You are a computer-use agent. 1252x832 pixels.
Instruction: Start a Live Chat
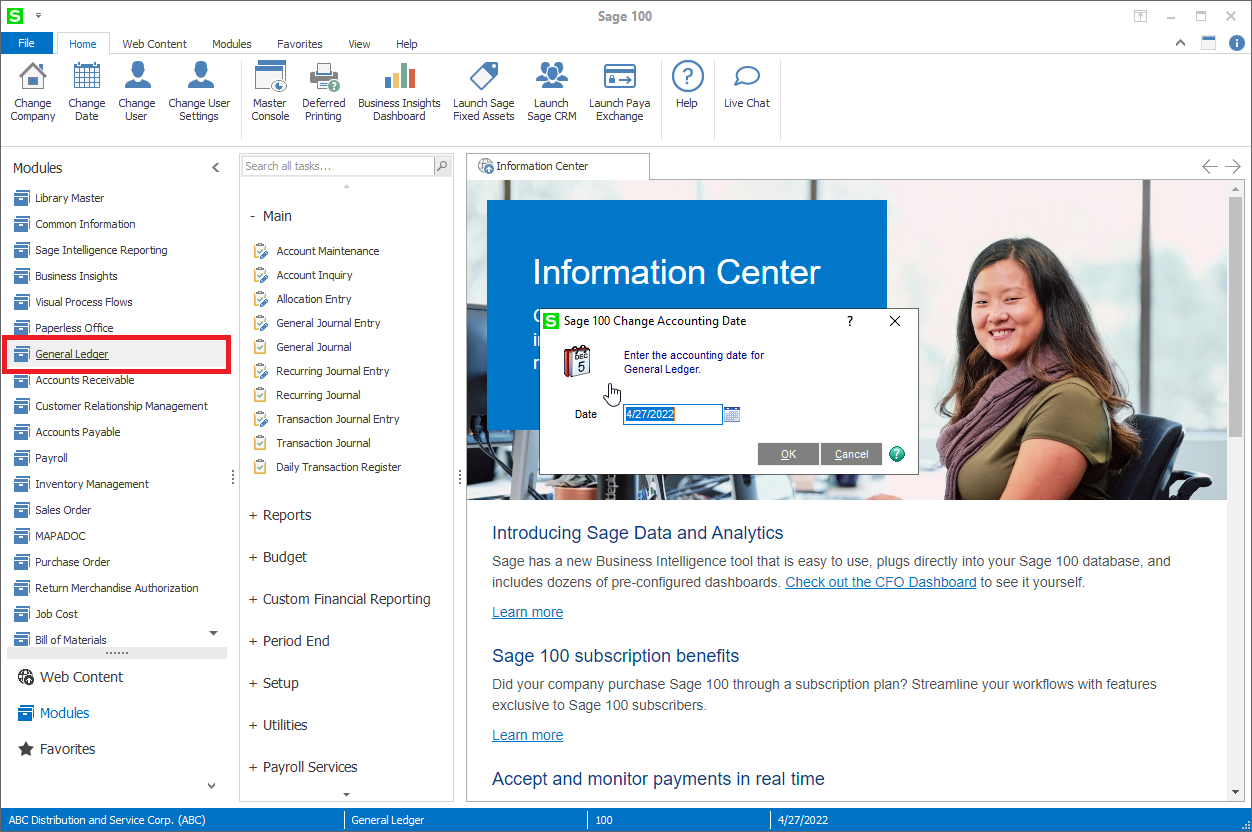[x=747, y=85]
